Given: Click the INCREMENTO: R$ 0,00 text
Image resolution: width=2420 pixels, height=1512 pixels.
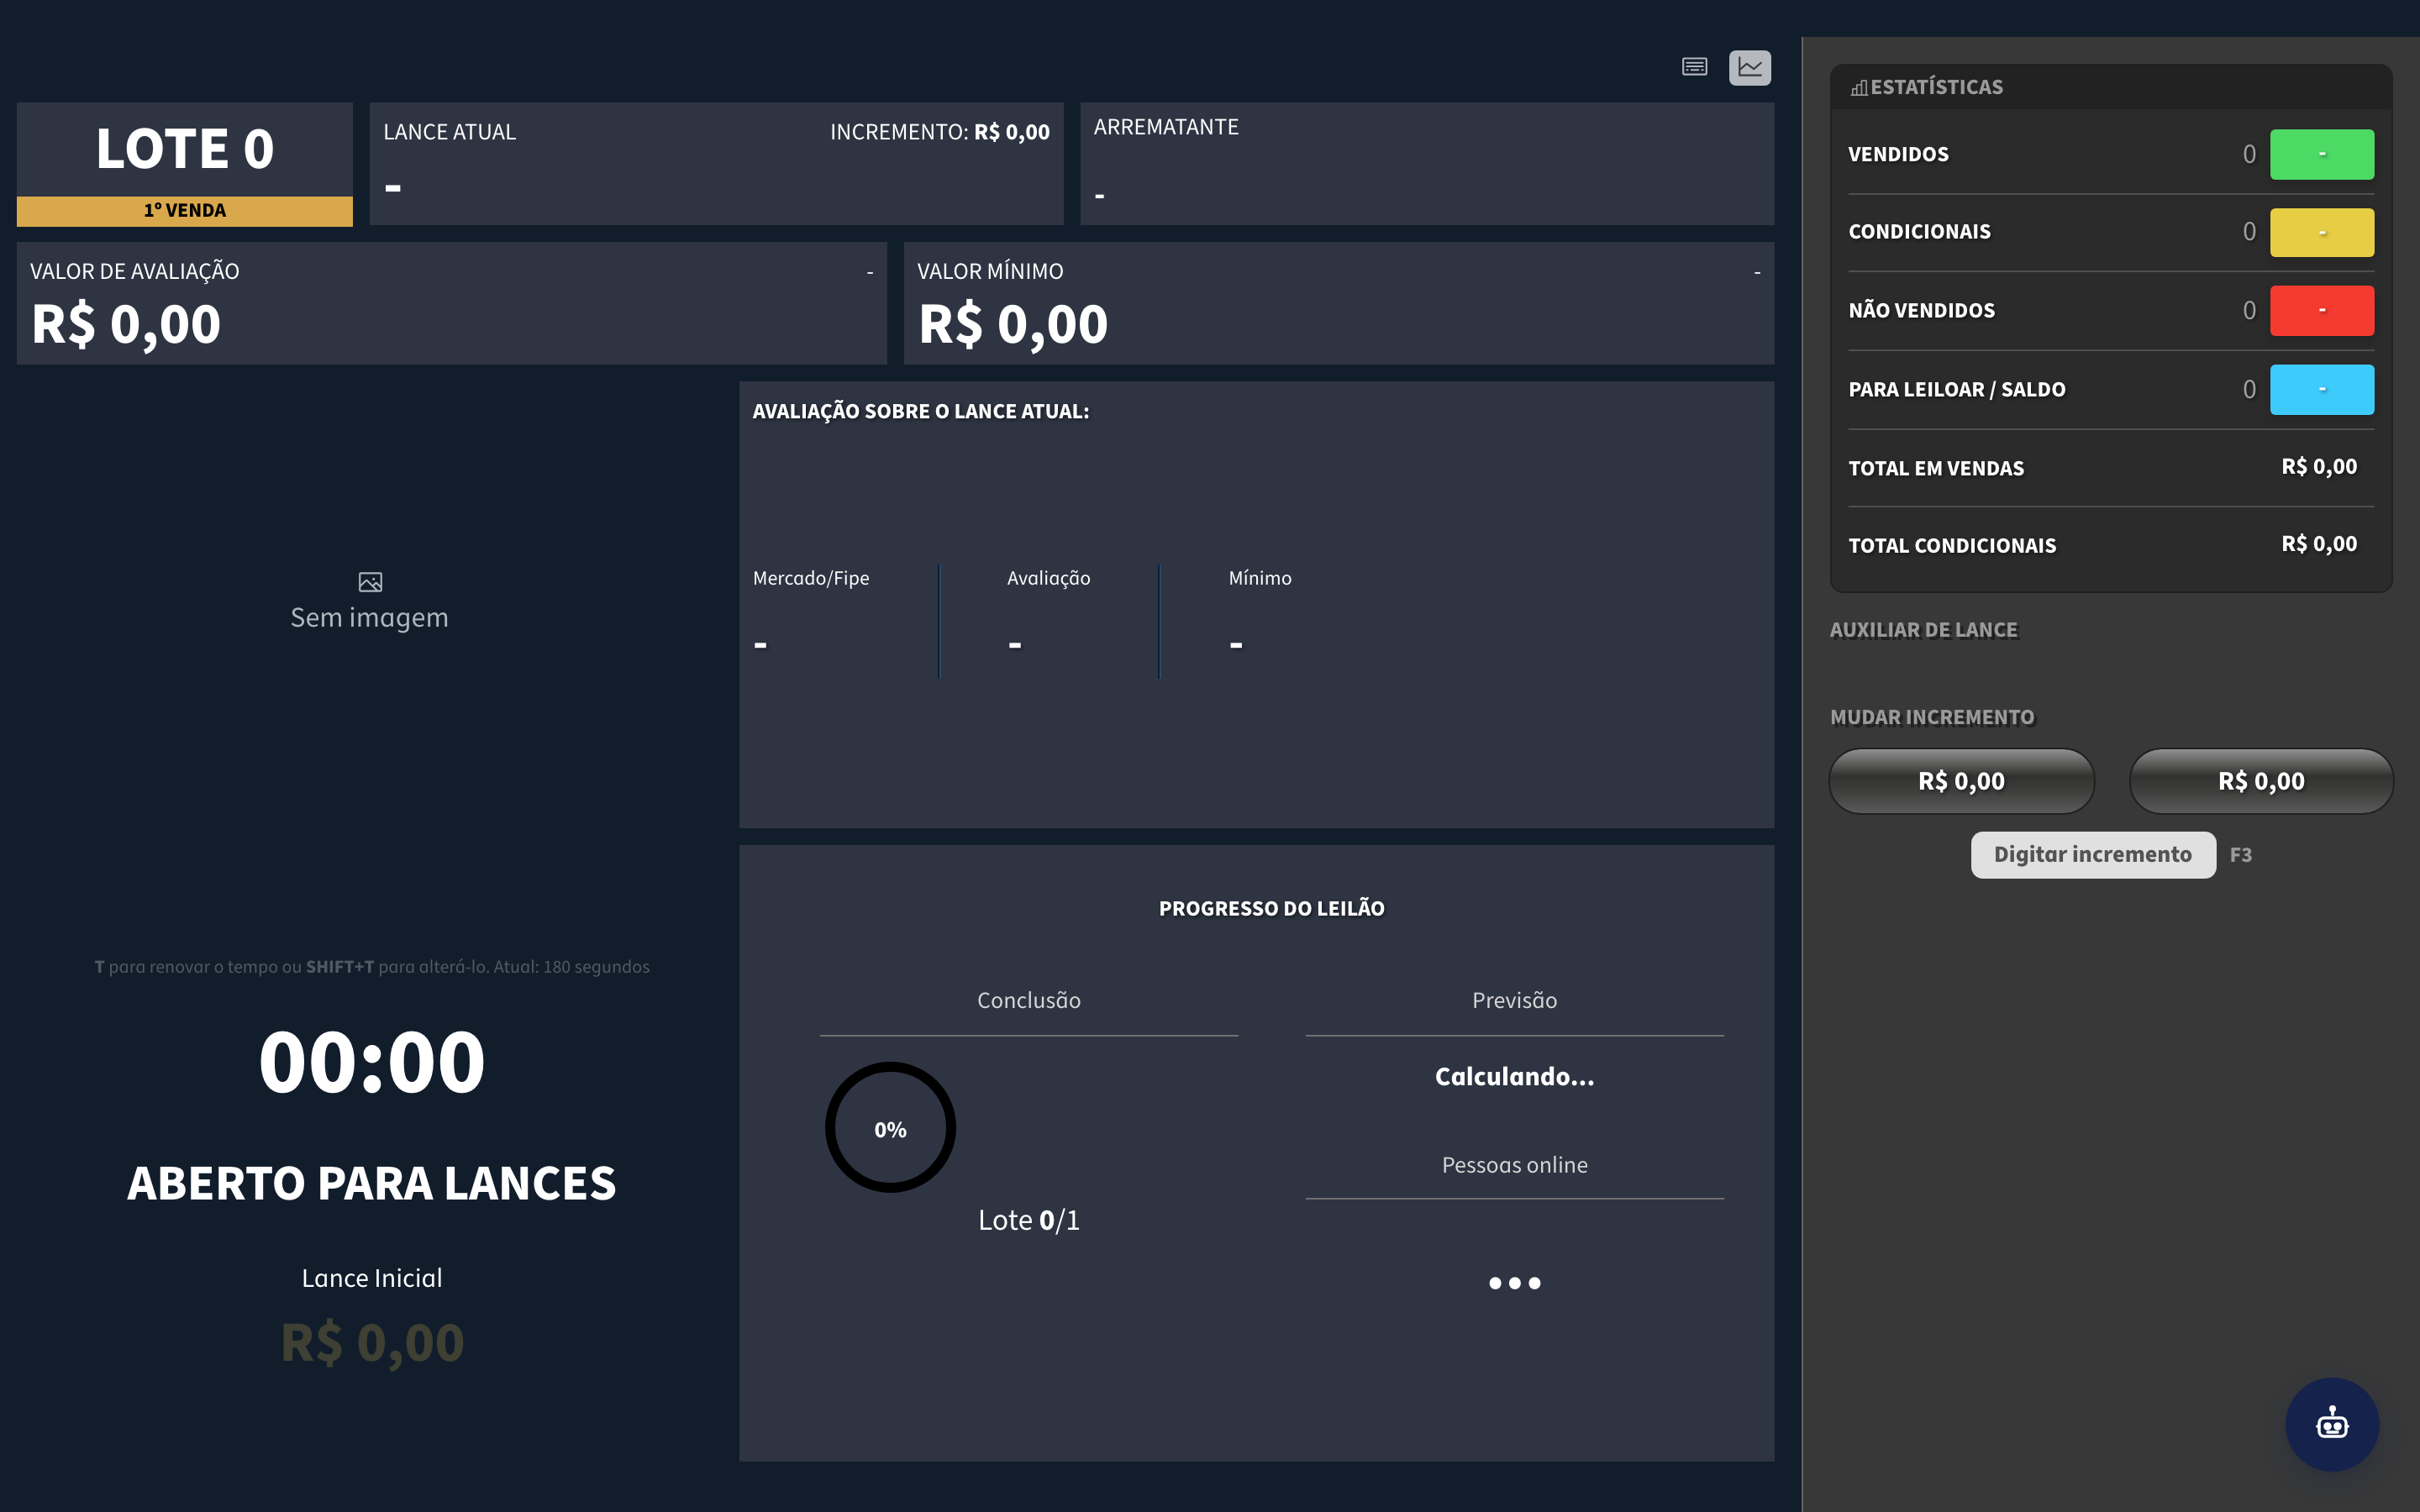Looking at the screenshot, I should (940, 132).
